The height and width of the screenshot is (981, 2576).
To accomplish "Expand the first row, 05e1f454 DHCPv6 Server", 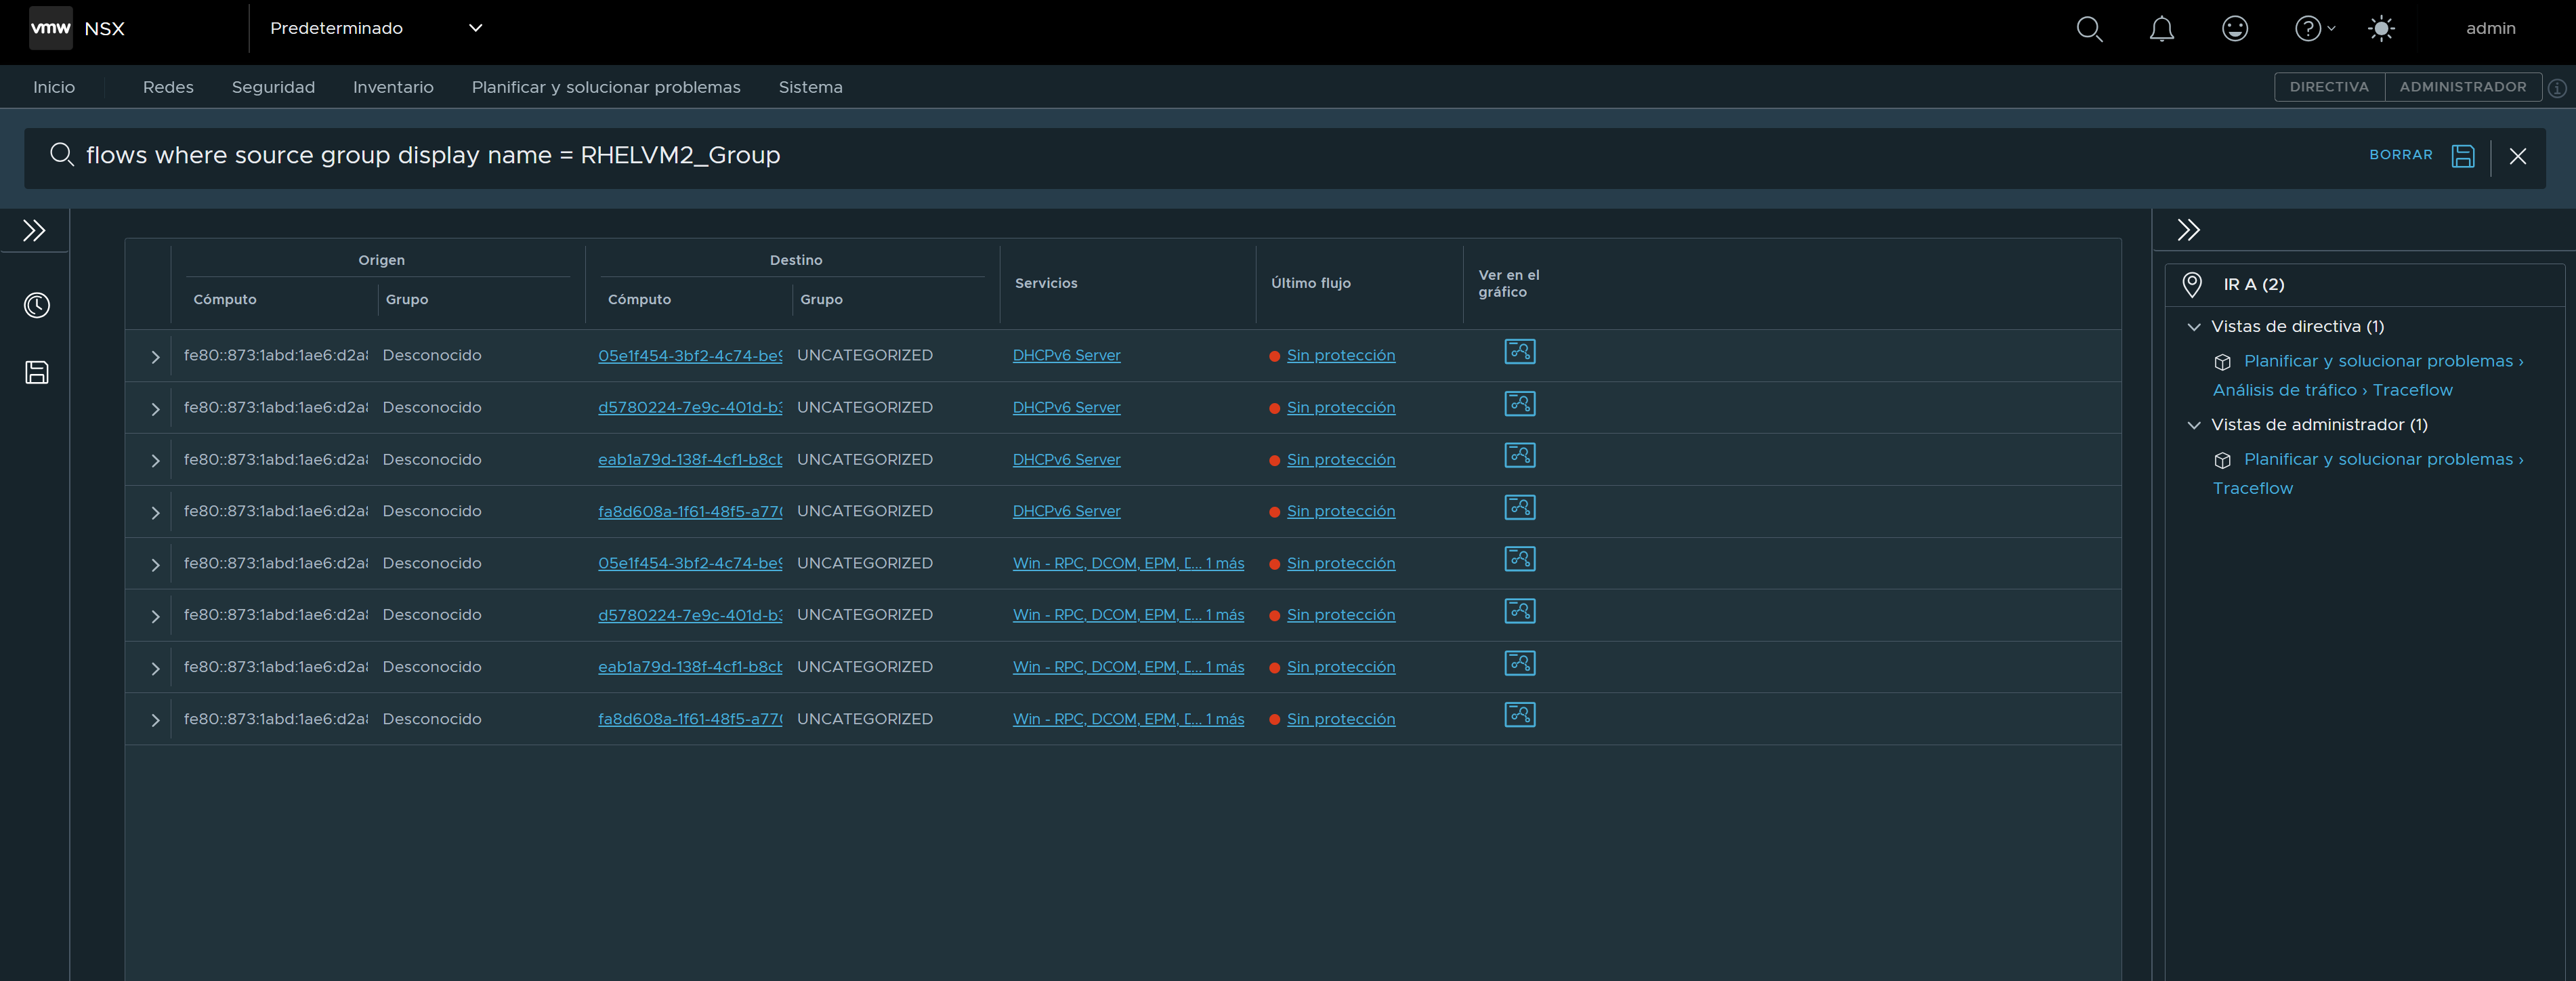I will pyautogui.click(x=155, y=357).
